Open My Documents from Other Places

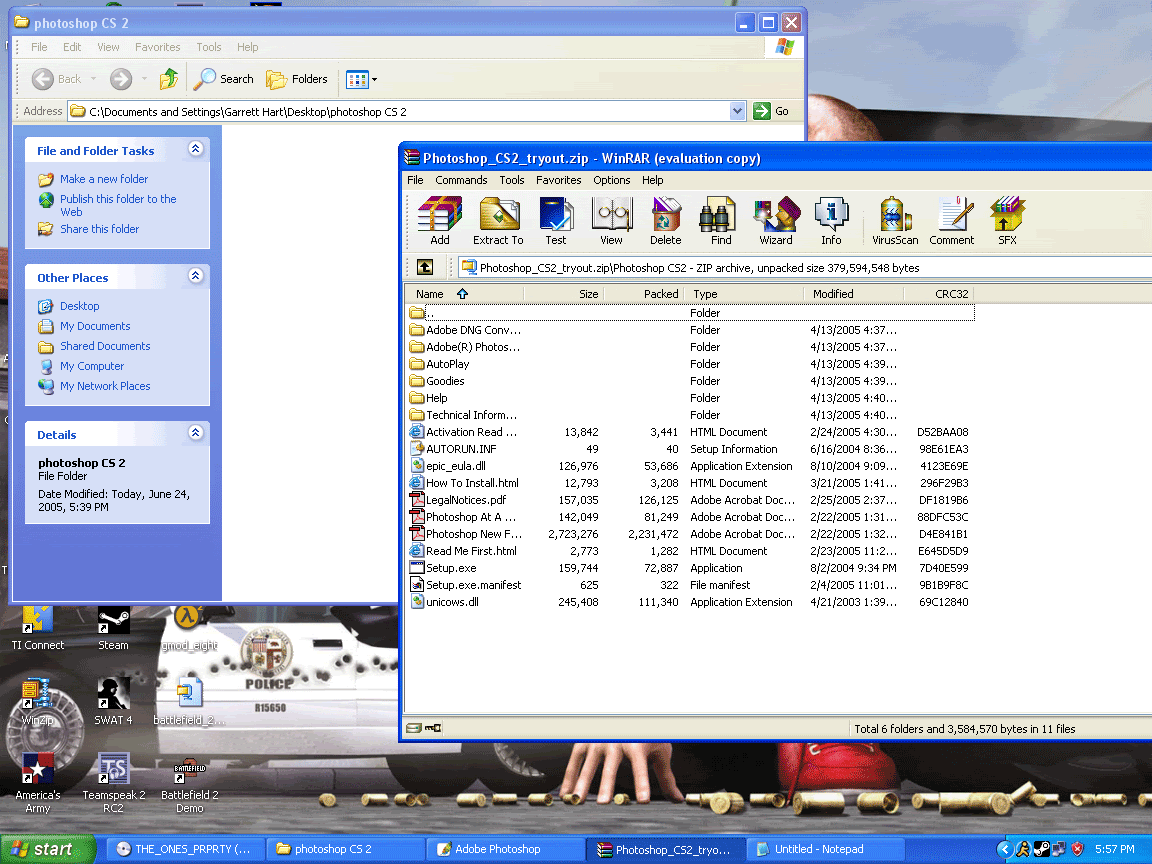click(x=95, y=326)
